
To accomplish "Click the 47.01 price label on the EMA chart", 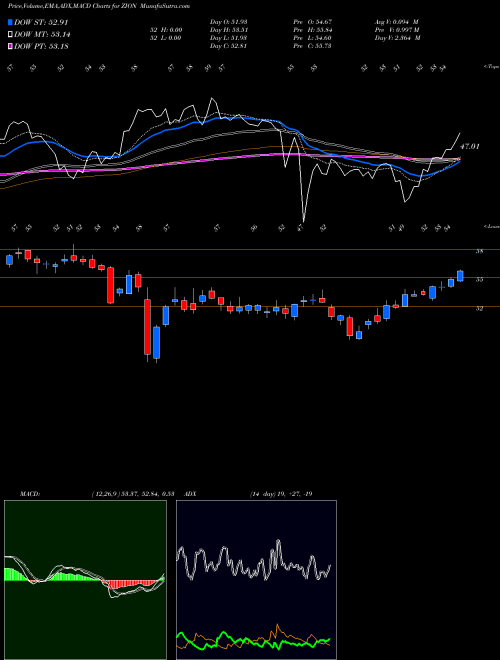I will click(x=470, y=146).
